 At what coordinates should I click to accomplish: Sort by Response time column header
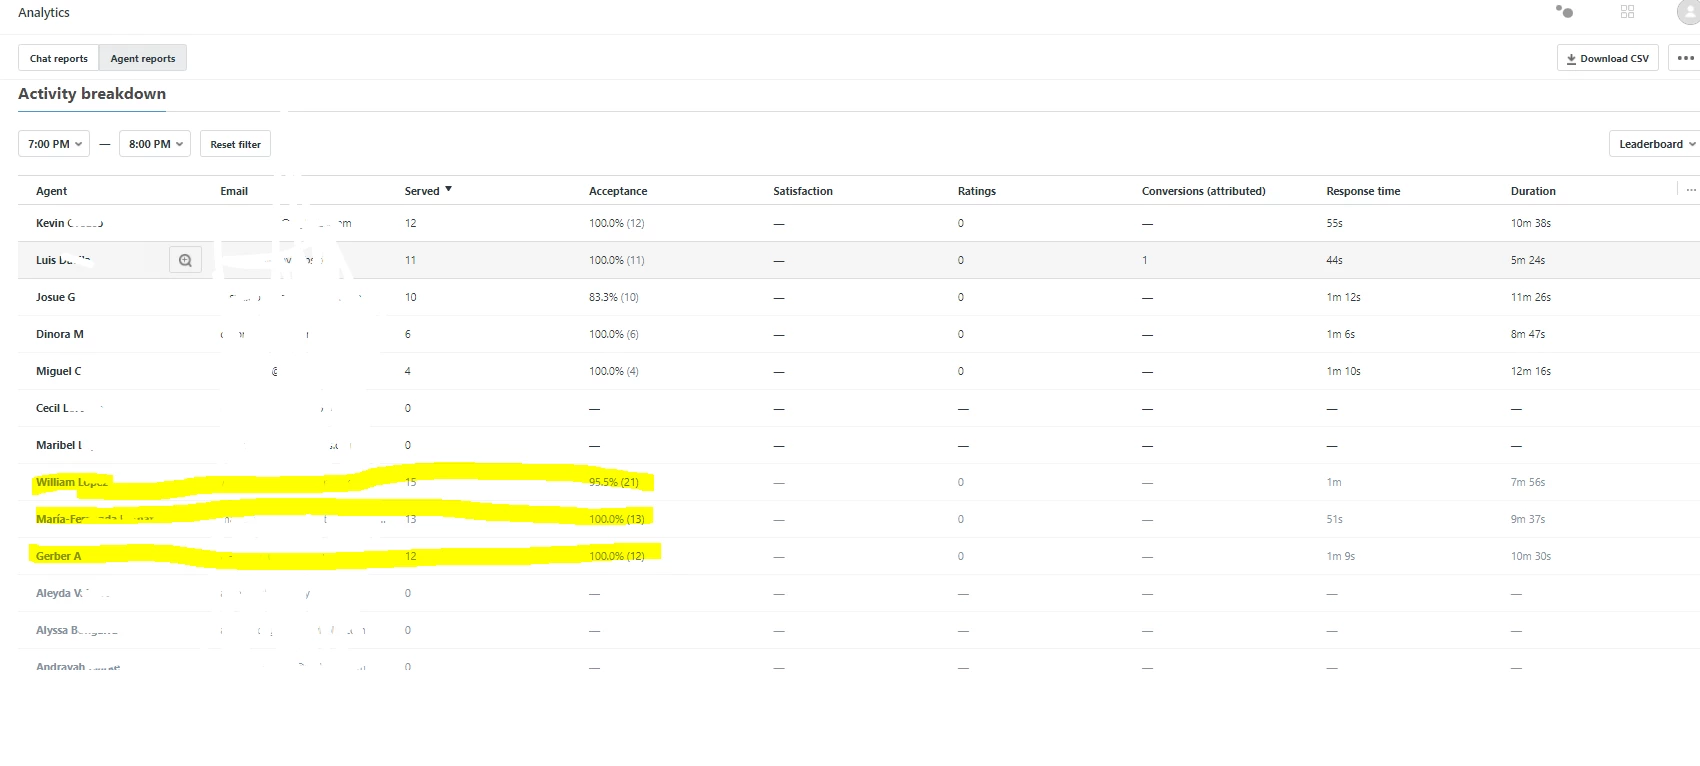1363,191
